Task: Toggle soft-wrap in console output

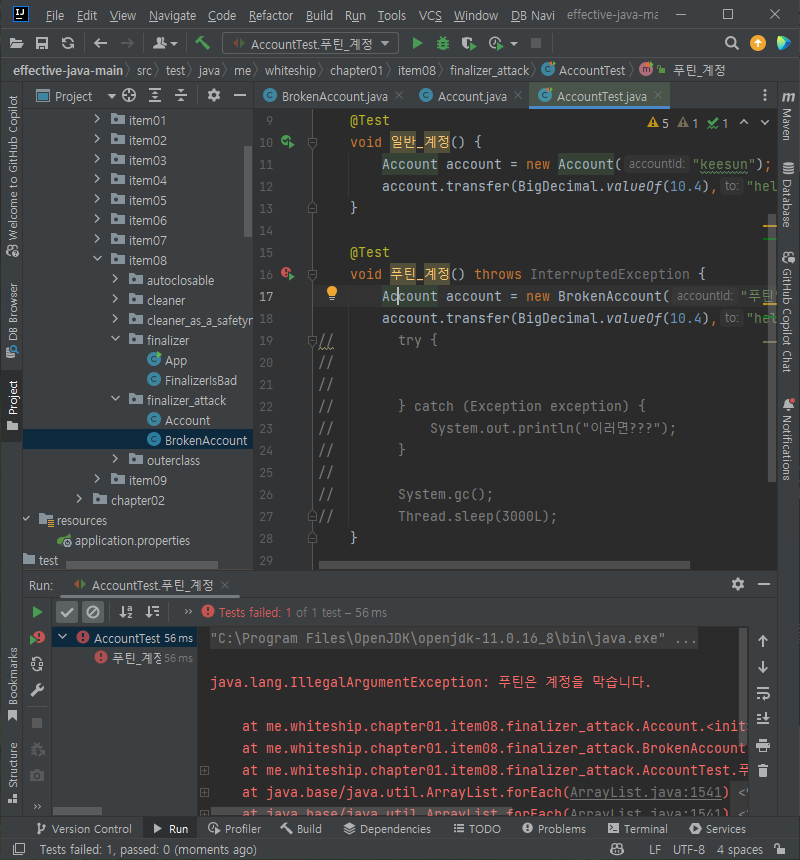Action: coord(763,693)
